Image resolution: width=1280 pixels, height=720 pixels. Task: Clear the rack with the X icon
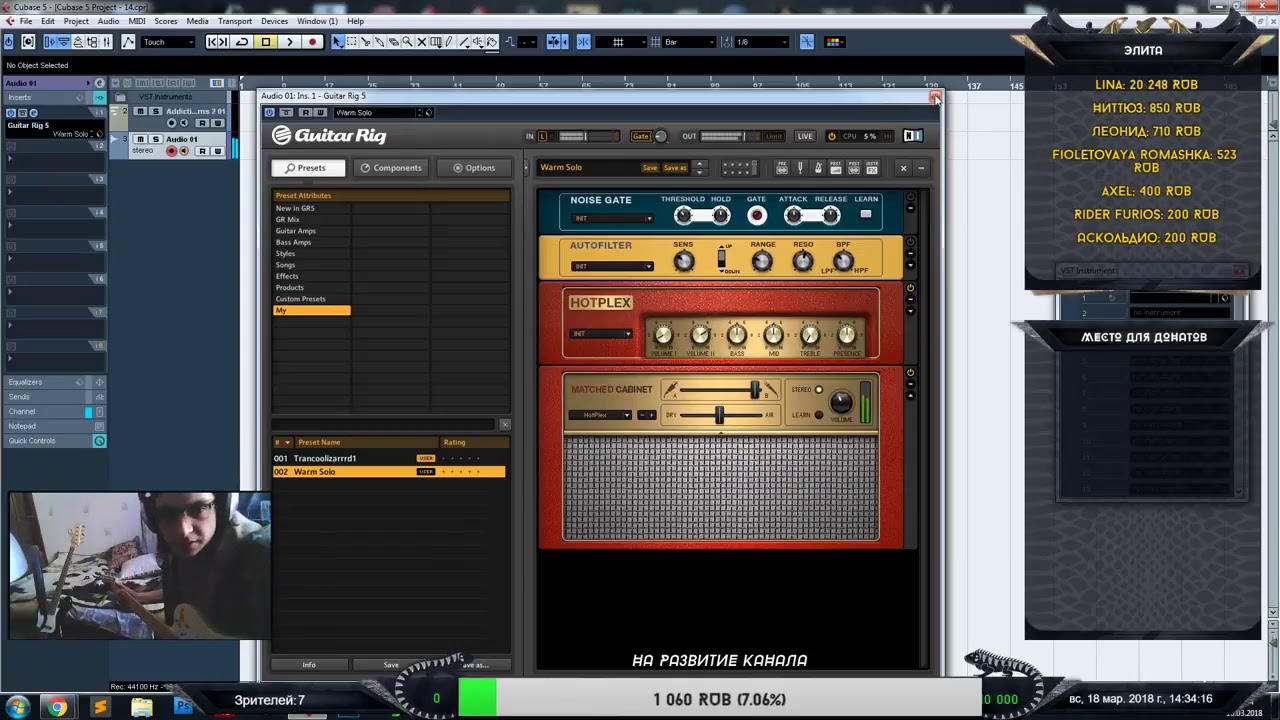tap(903, 168)
